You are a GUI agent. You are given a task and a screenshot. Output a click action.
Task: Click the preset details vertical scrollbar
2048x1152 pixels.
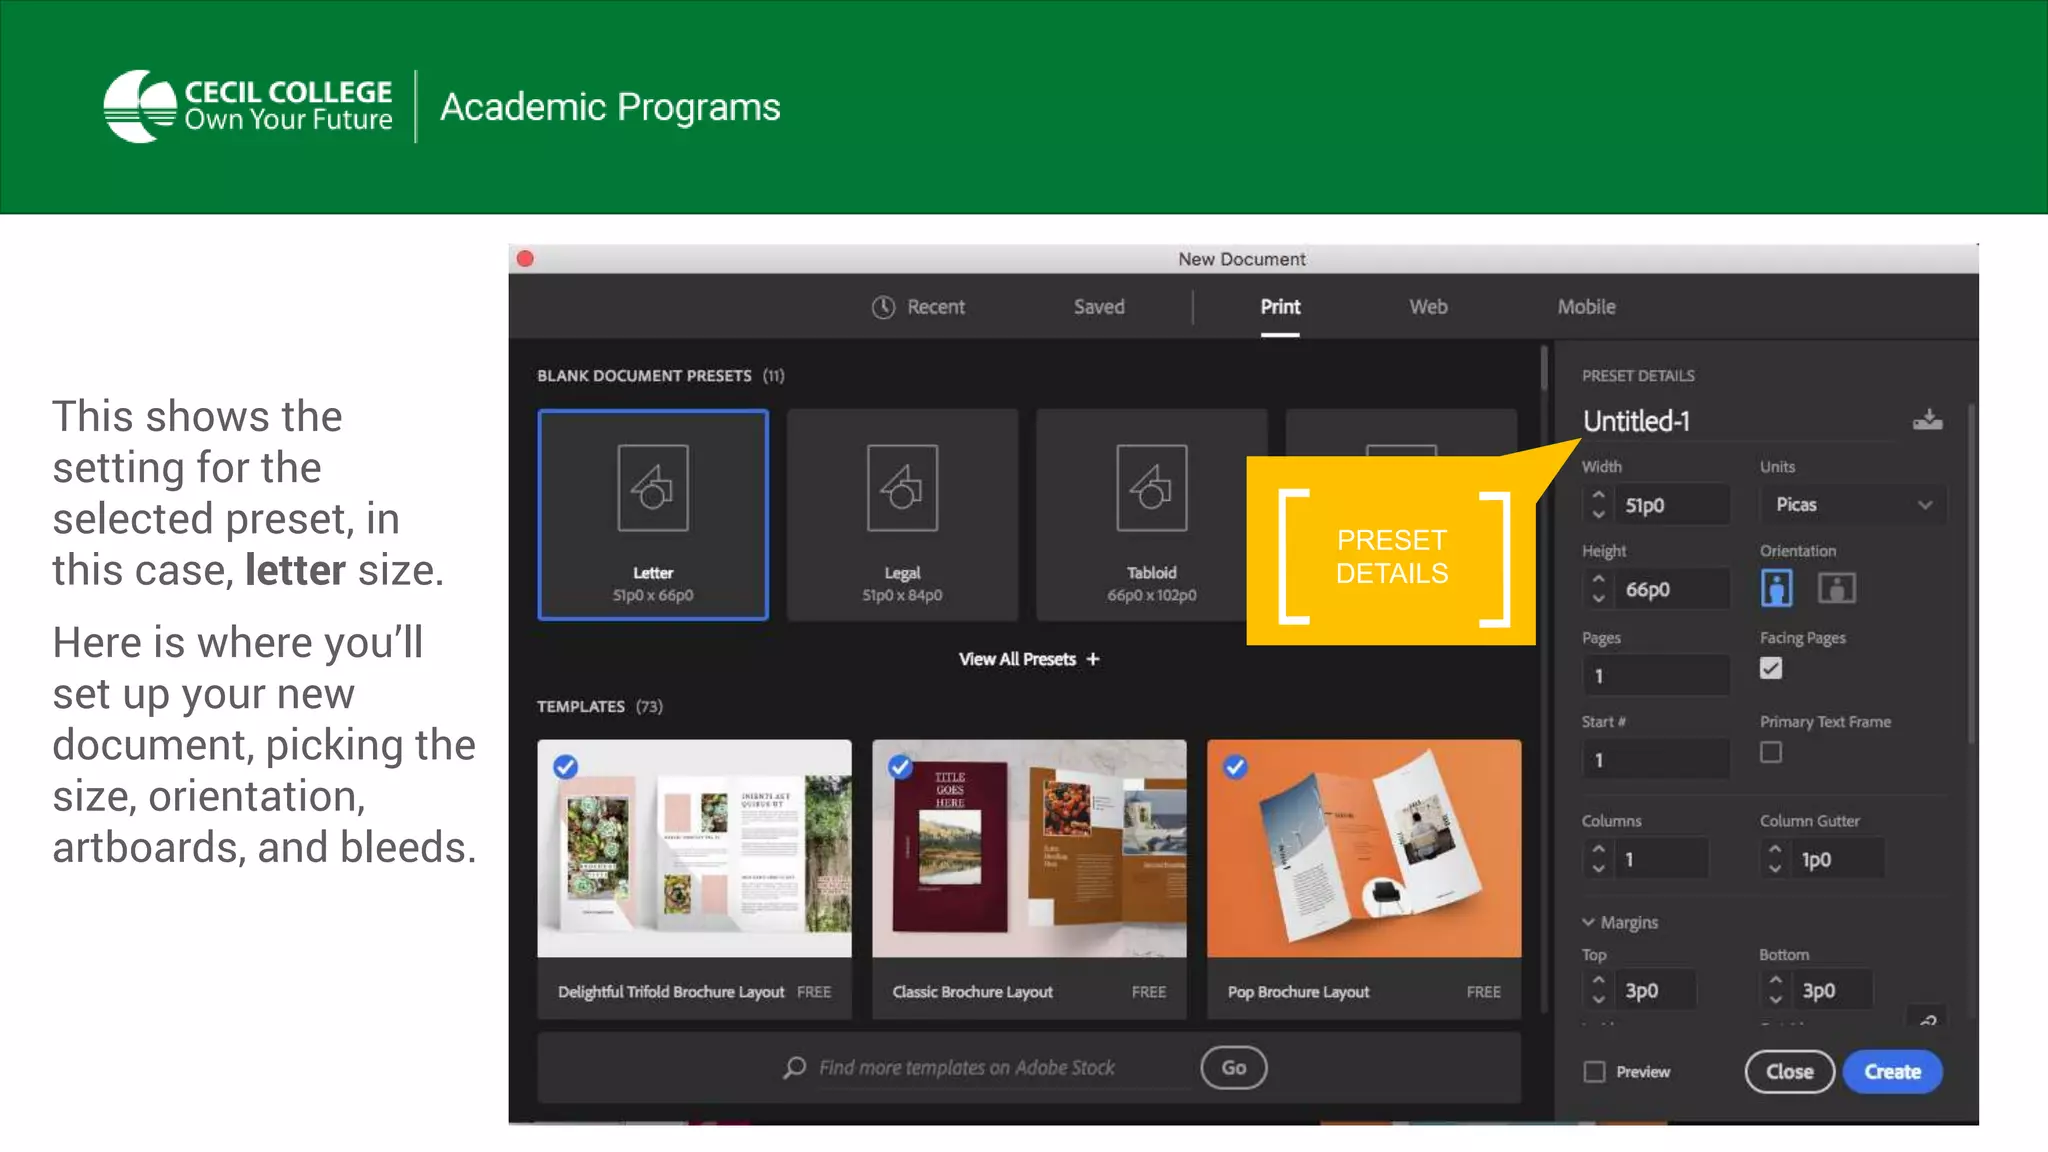tap(1971, 574)
